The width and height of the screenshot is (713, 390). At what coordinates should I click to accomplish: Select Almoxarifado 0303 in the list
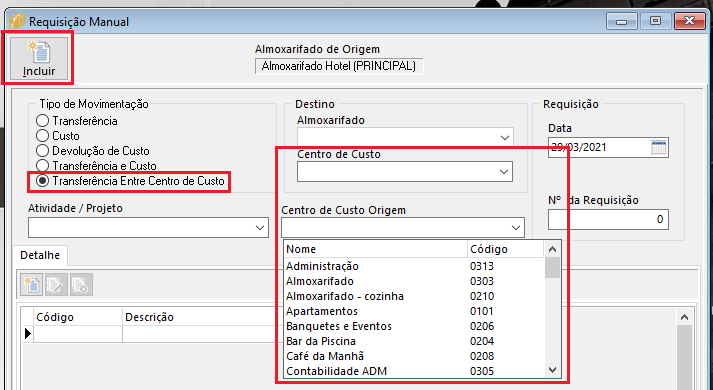click(414, 281)
